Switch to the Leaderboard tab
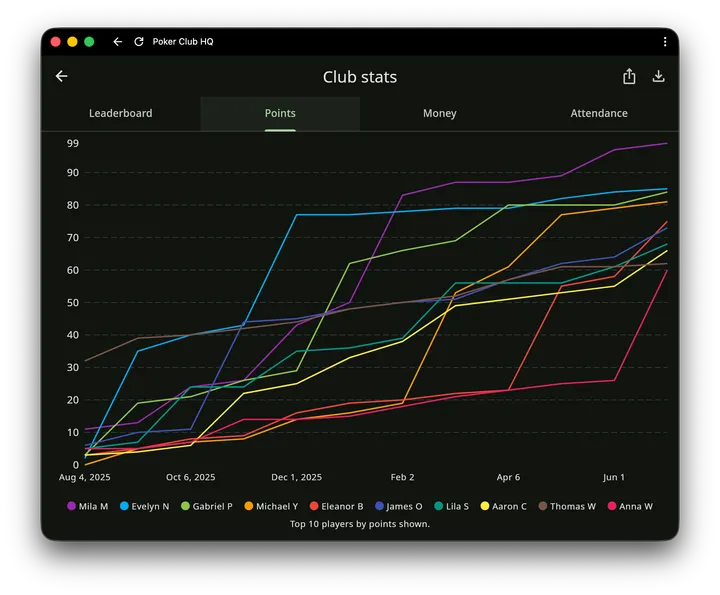This screenshot has width=720, height=595. point(121,113)
